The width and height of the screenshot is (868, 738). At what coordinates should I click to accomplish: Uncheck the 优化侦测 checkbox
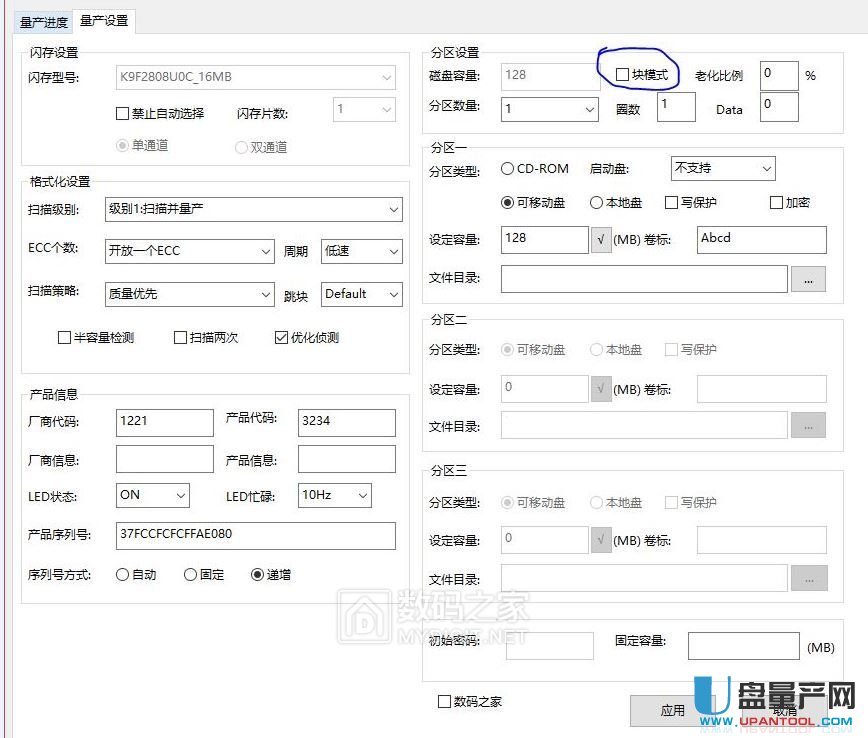point(281,337)
